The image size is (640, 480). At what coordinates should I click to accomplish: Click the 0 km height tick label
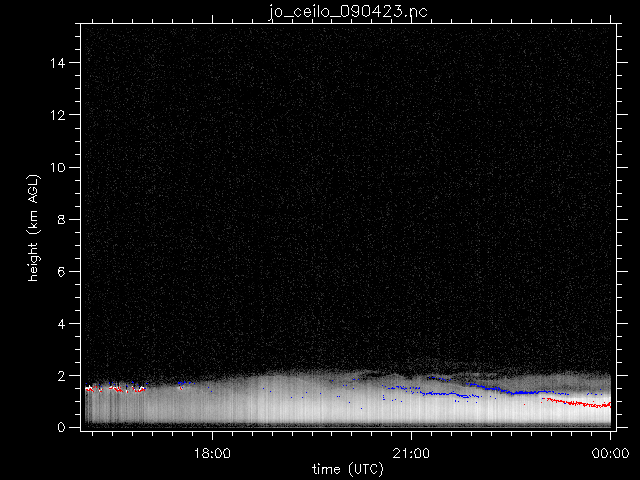(x=64, y=427)
